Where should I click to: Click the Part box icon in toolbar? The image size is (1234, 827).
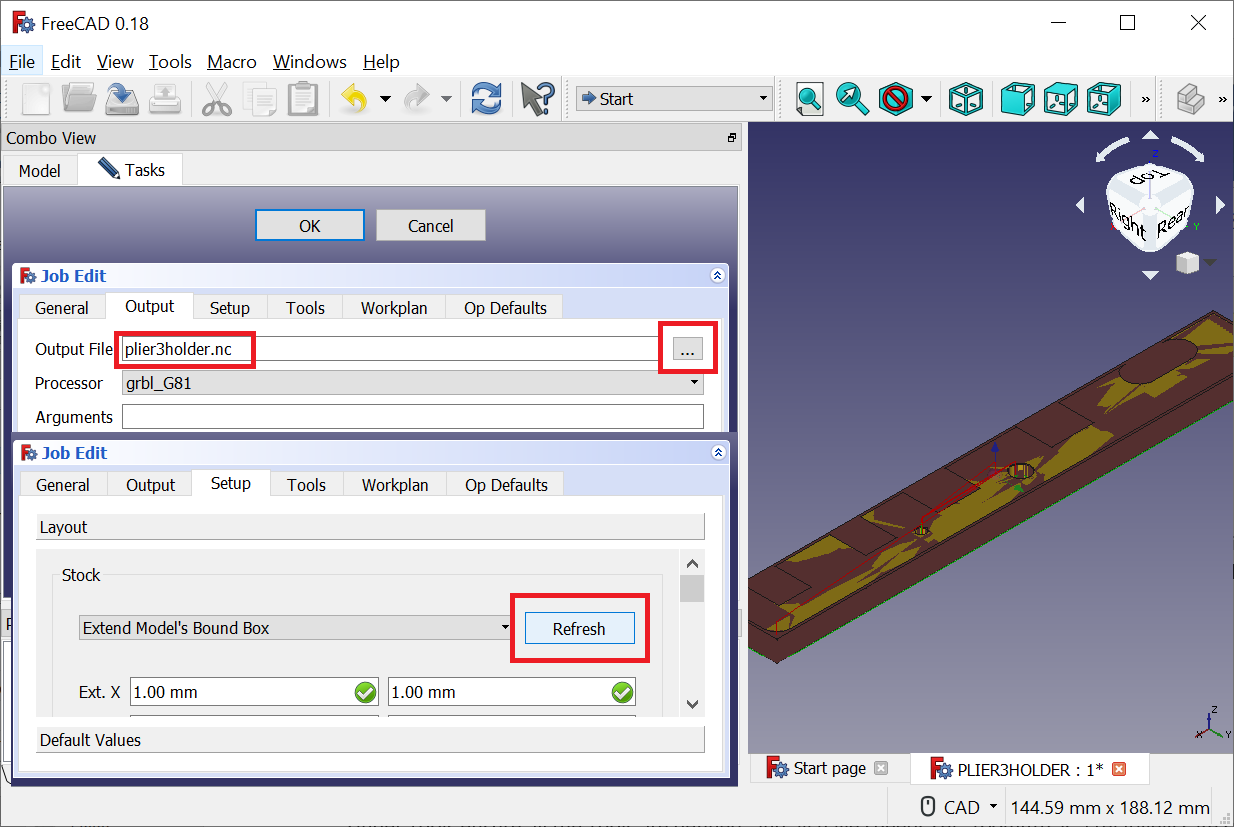1190,99
